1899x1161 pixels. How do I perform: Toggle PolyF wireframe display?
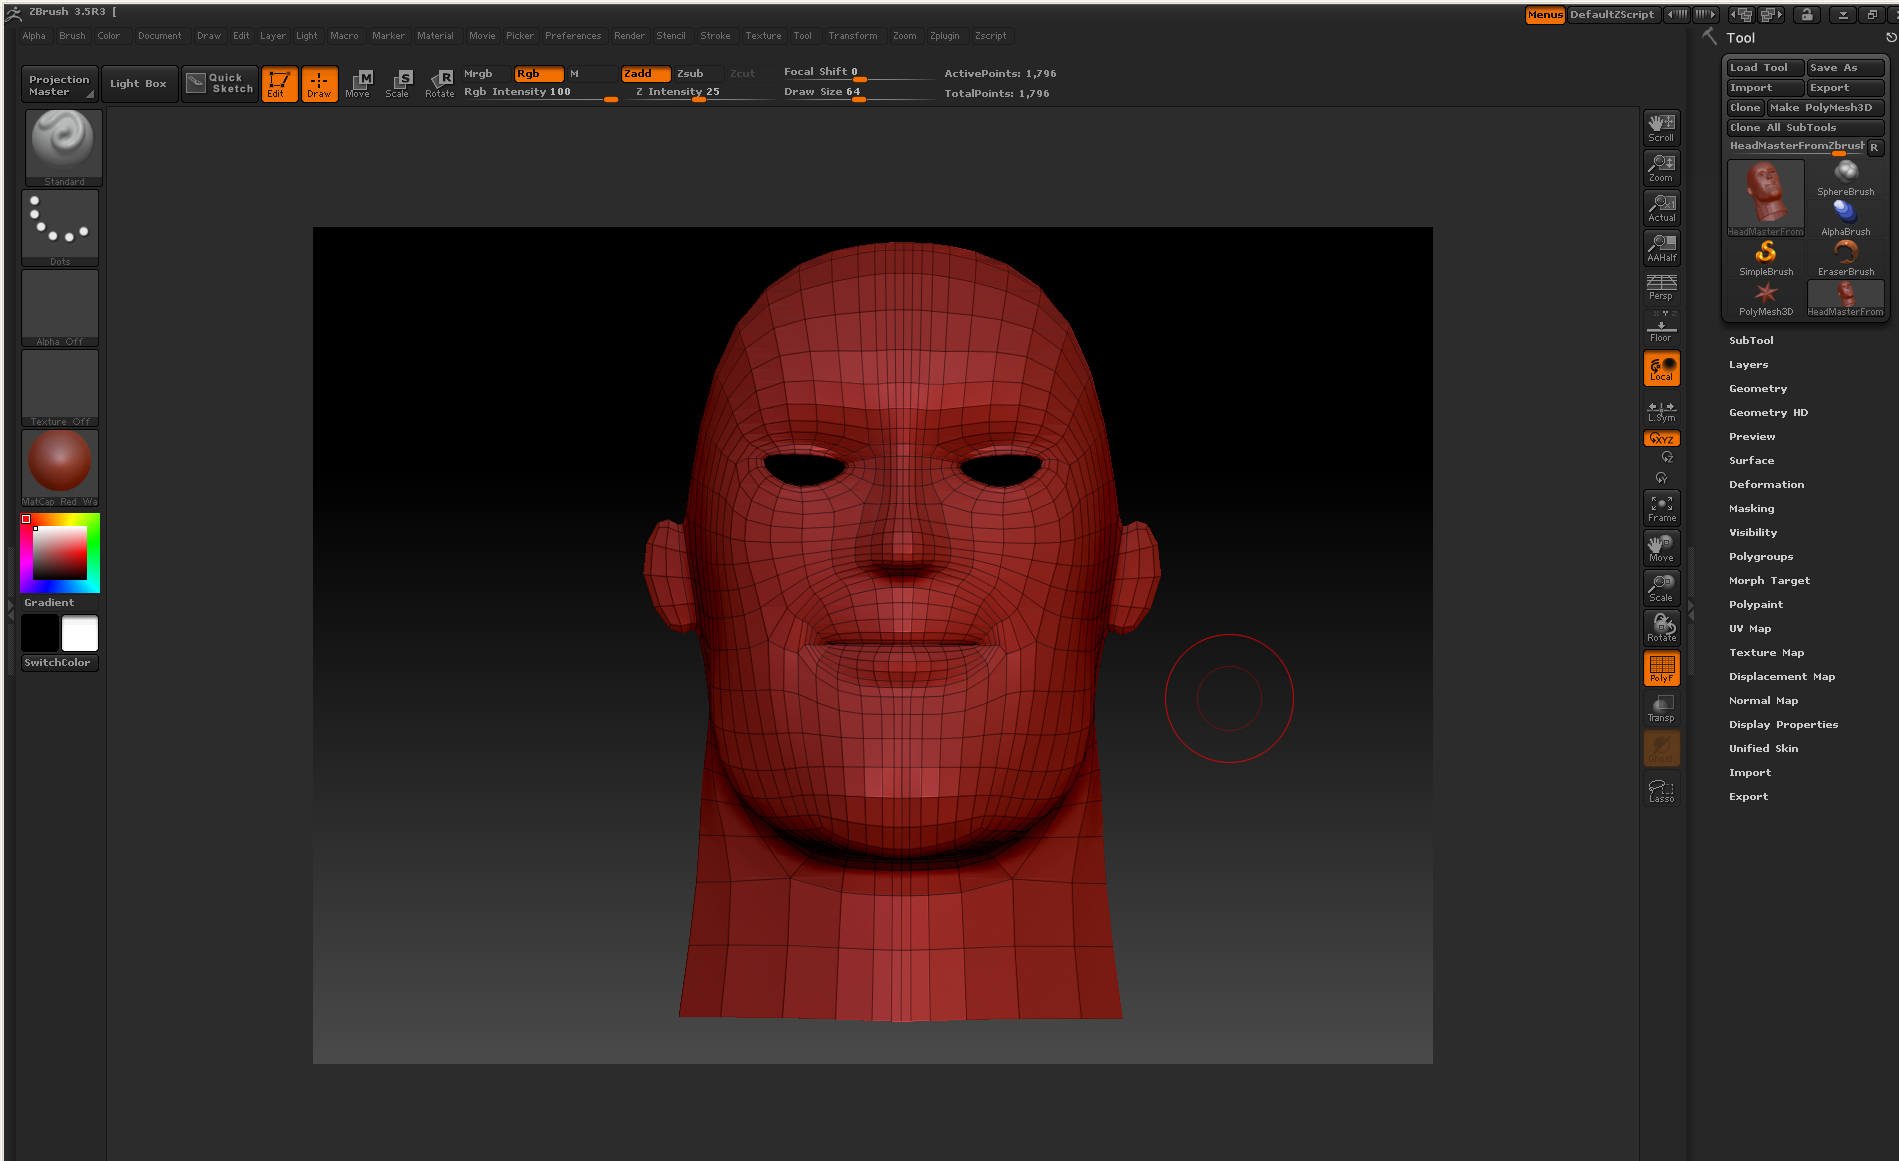pyautogui.click(x=1661, y=668)
